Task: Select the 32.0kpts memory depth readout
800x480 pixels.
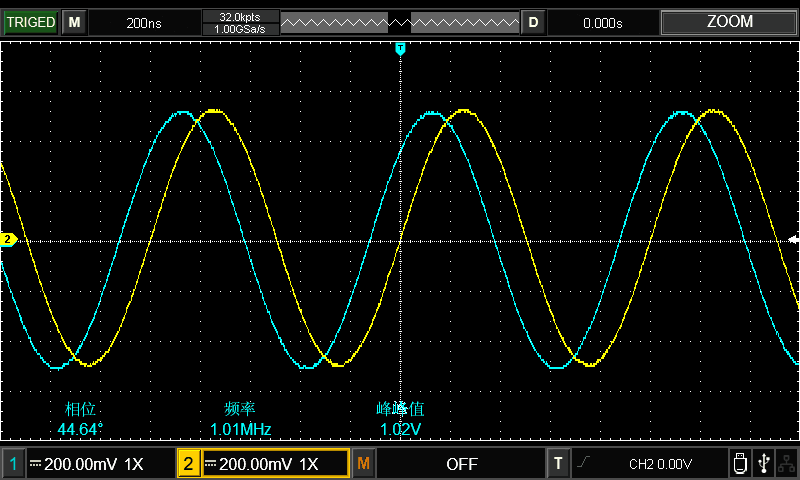Action: tap(240, 16)
